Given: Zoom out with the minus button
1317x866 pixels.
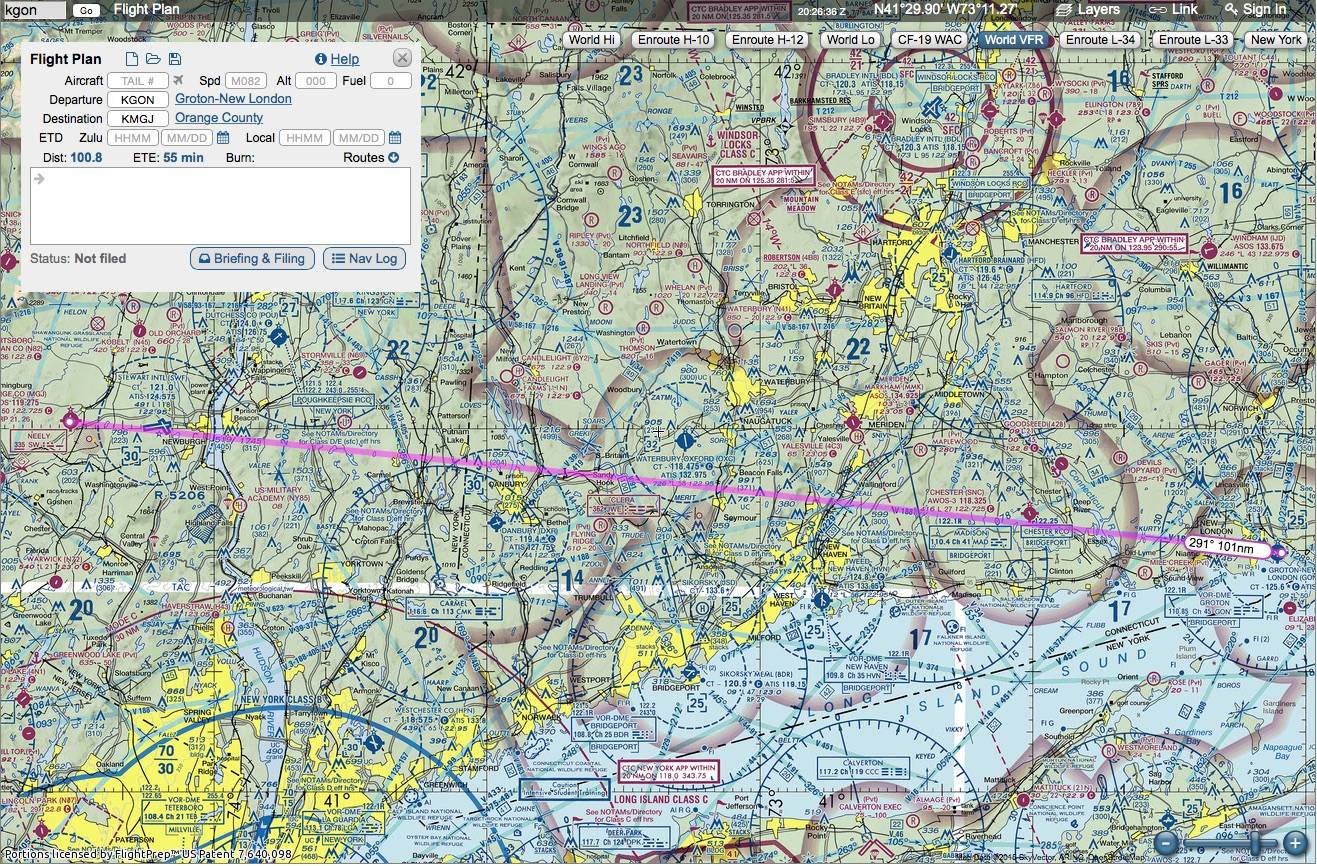Looking at the screenshot, I should click(1166, 843).
